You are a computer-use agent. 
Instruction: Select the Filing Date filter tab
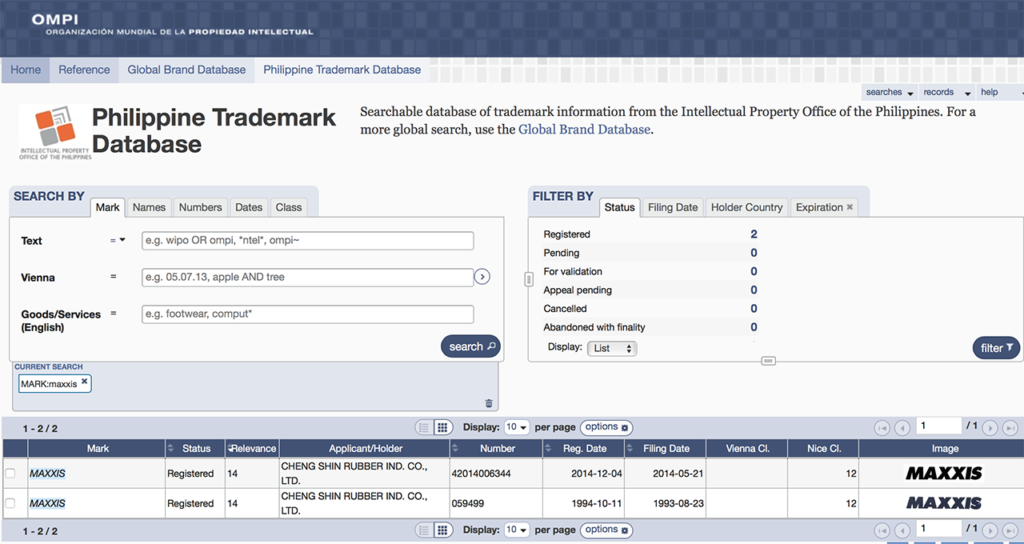coord(673,207)
